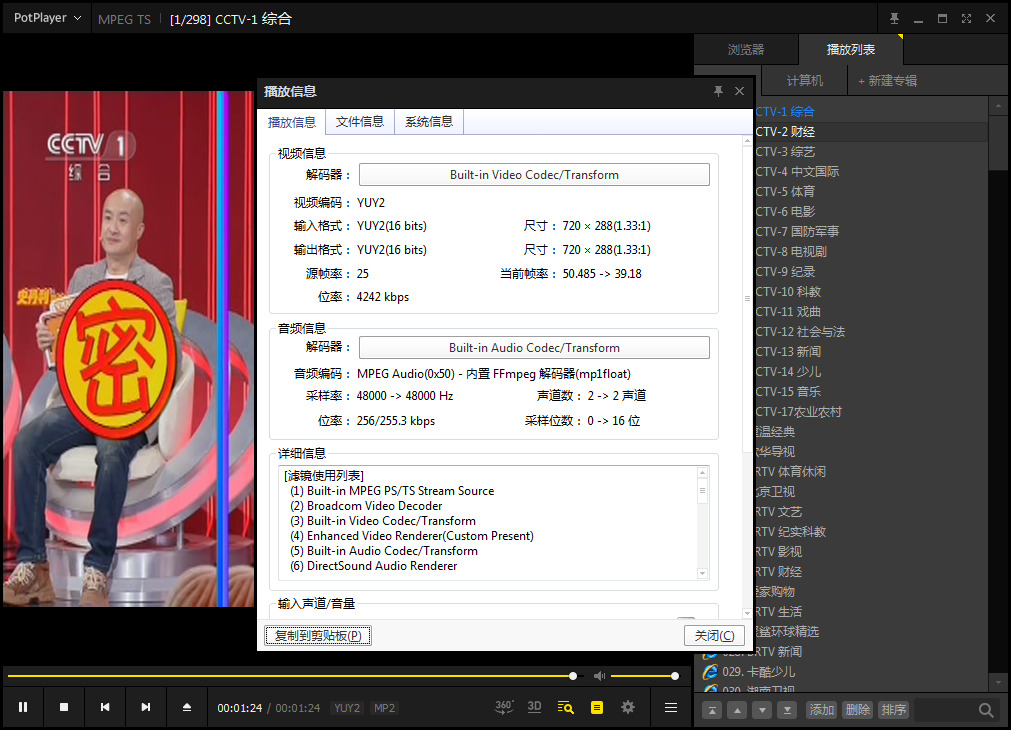Click the 排序 playlist button
Viewport: 1011px width, 730px height.
pyautogui.click(x=894, y=710)
